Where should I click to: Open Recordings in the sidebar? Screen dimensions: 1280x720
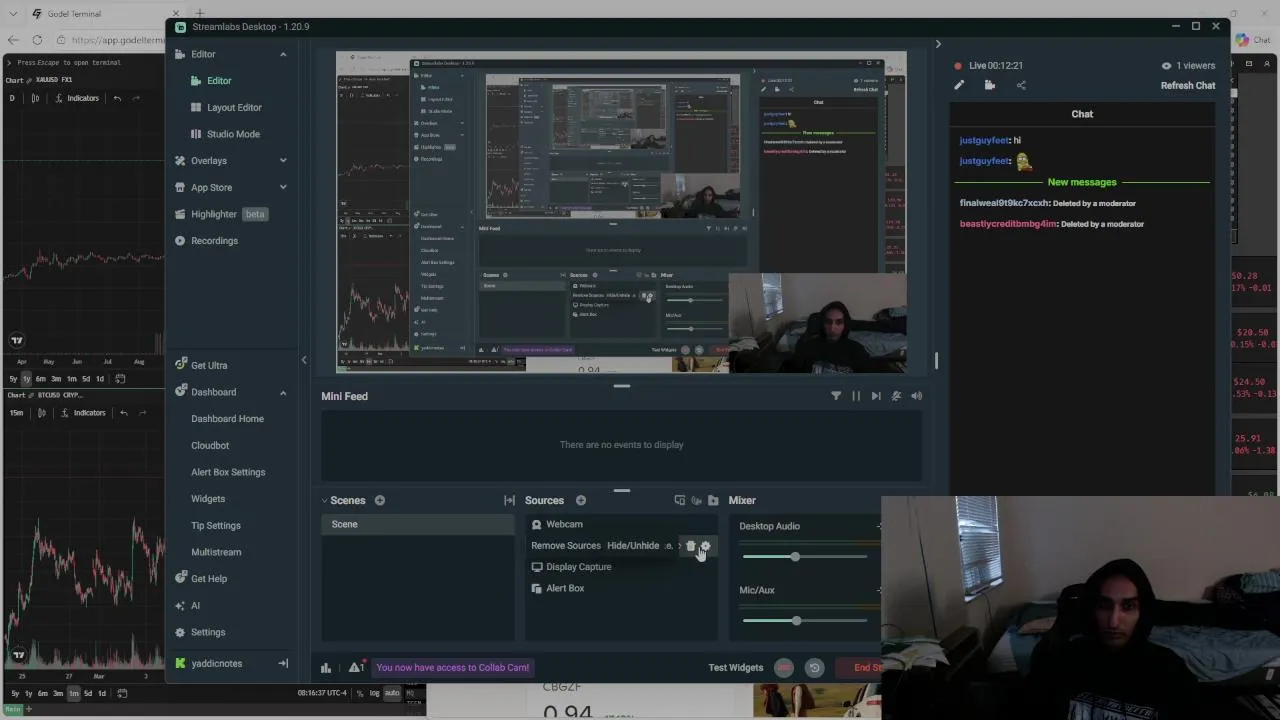click(214, 241)
